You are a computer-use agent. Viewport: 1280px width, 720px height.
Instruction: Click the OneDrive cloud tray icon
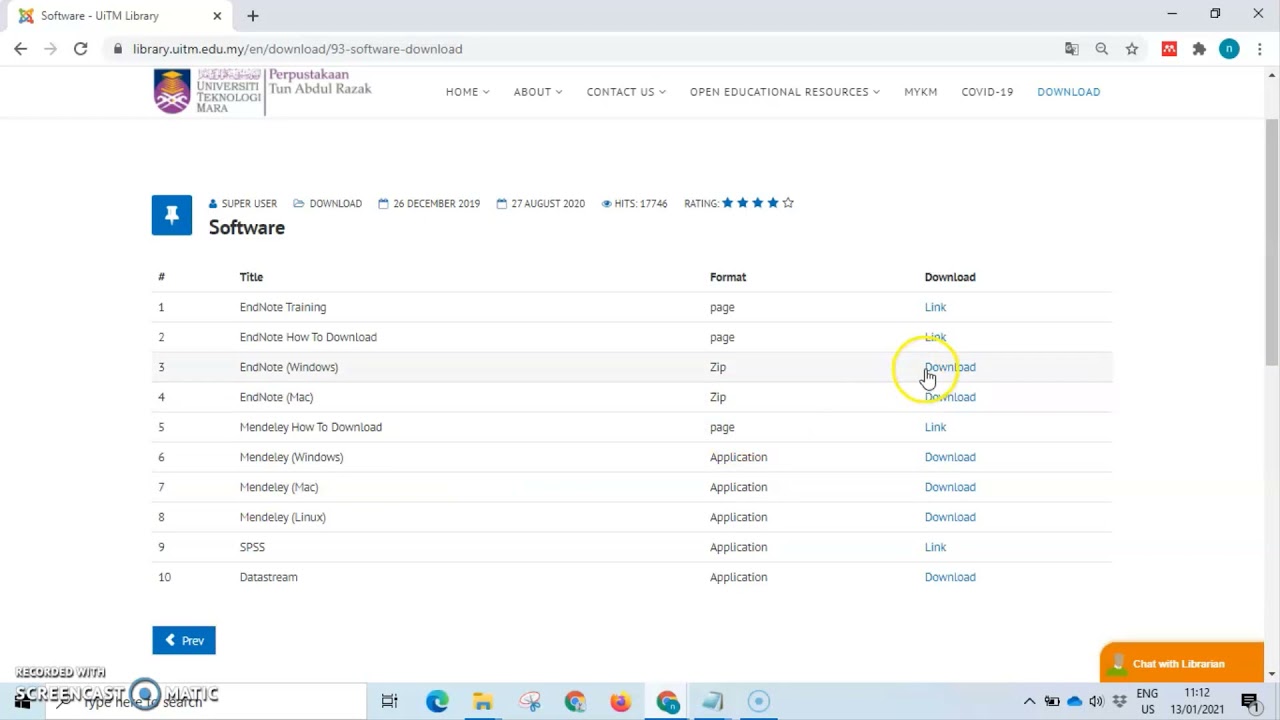[1075, 701]
